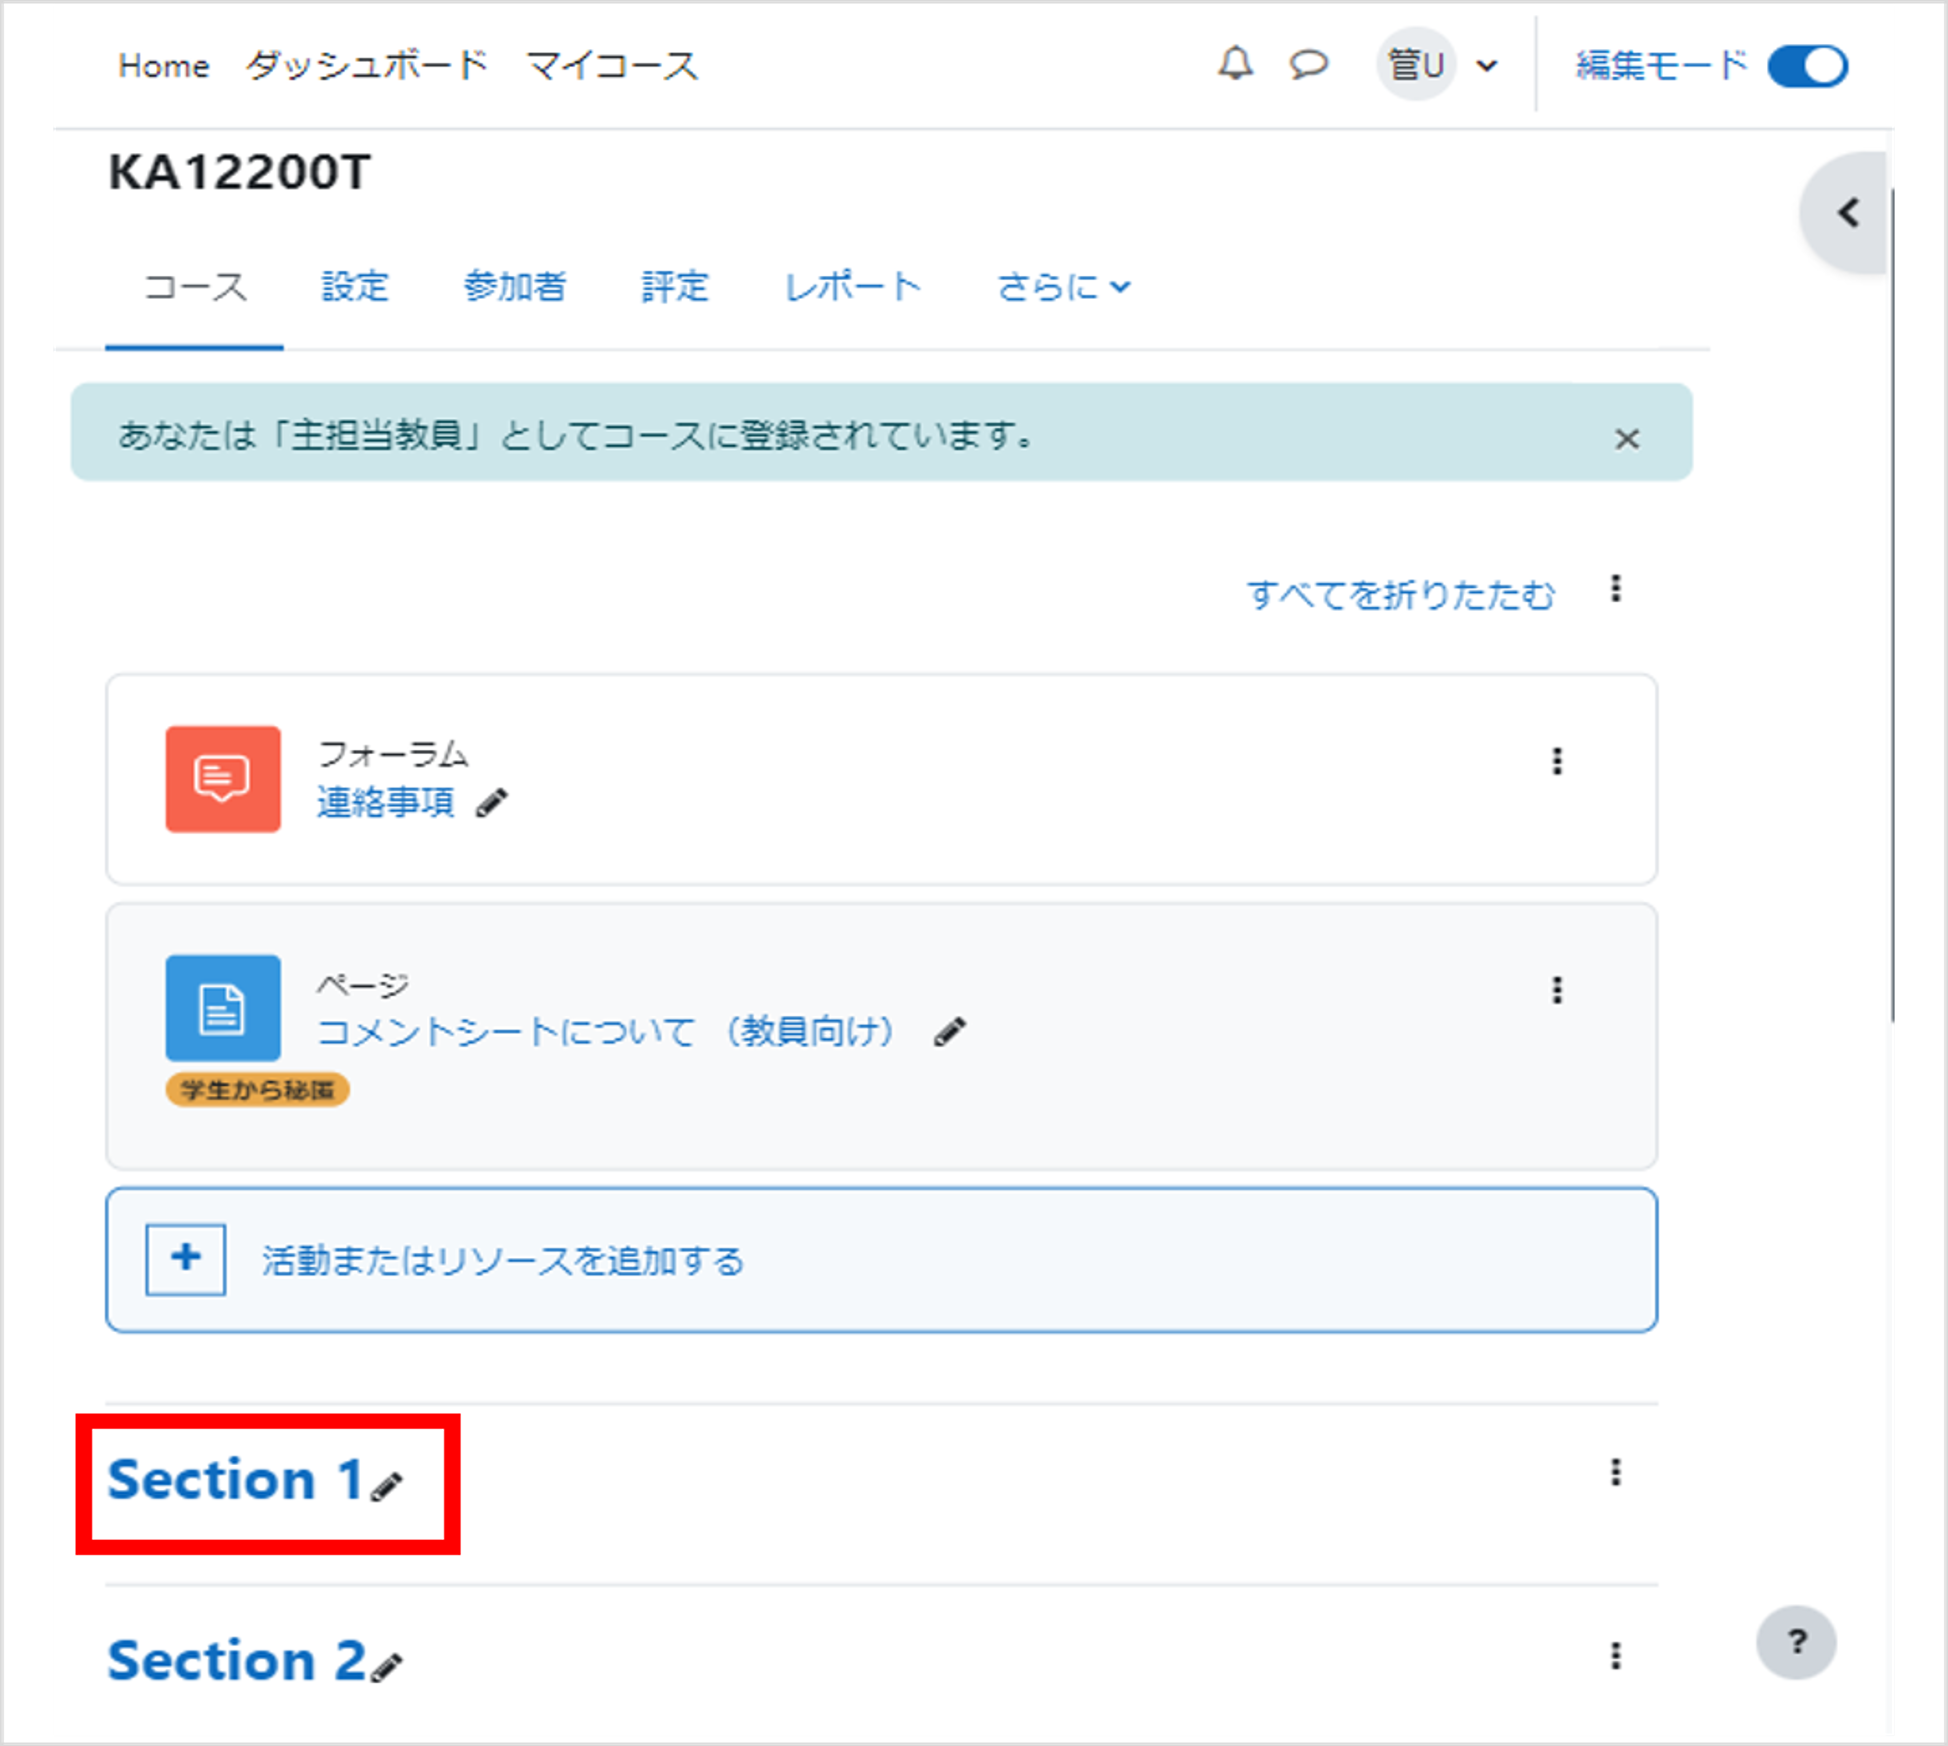Click 活動またはリソースを追加する
Image resolution: width=1948 pixels, height=1746 pixels.
click(503, 1260)
